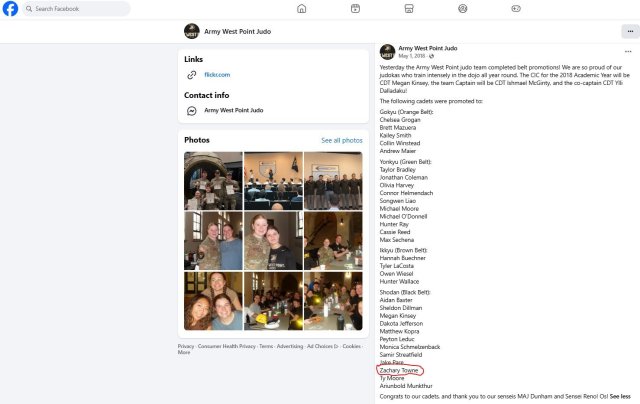Collapse the post with See less
The image size is (640, 404).
[620, 396]
